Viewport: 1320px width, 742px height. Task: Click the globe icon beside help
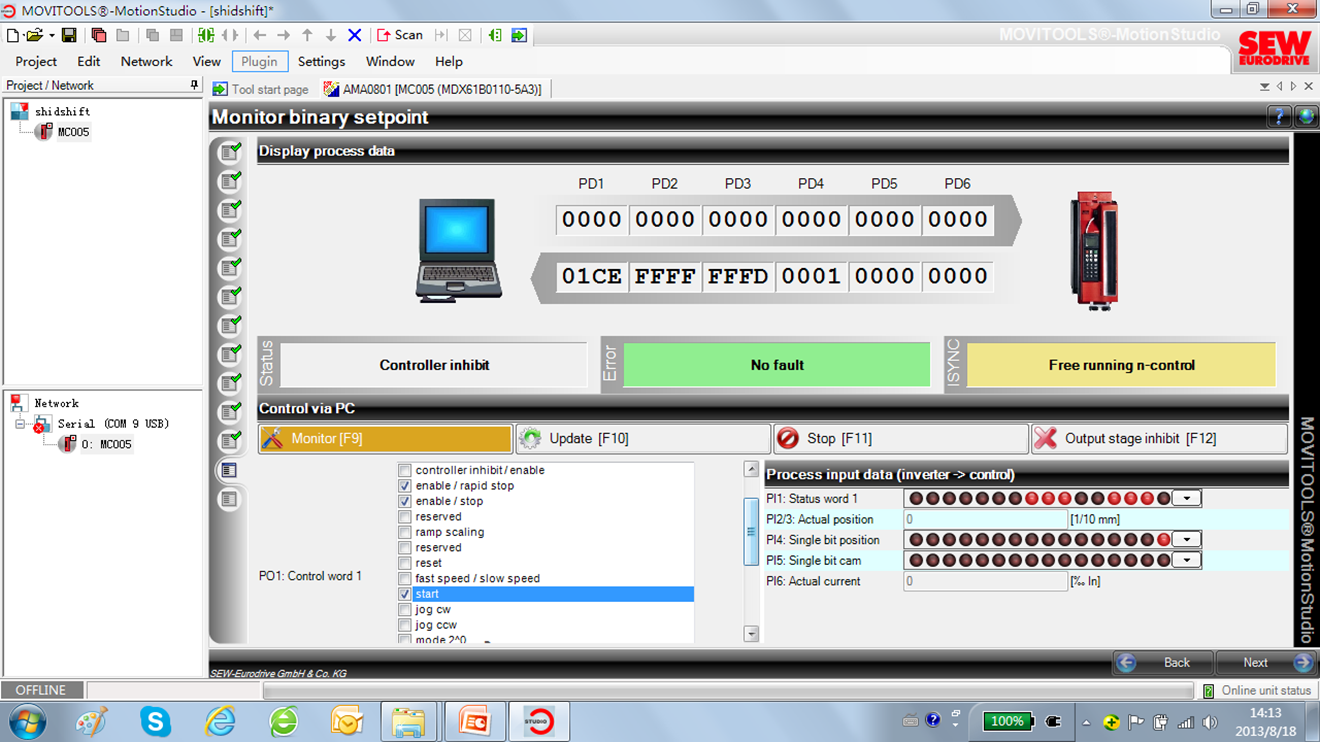coord(1305,117)
